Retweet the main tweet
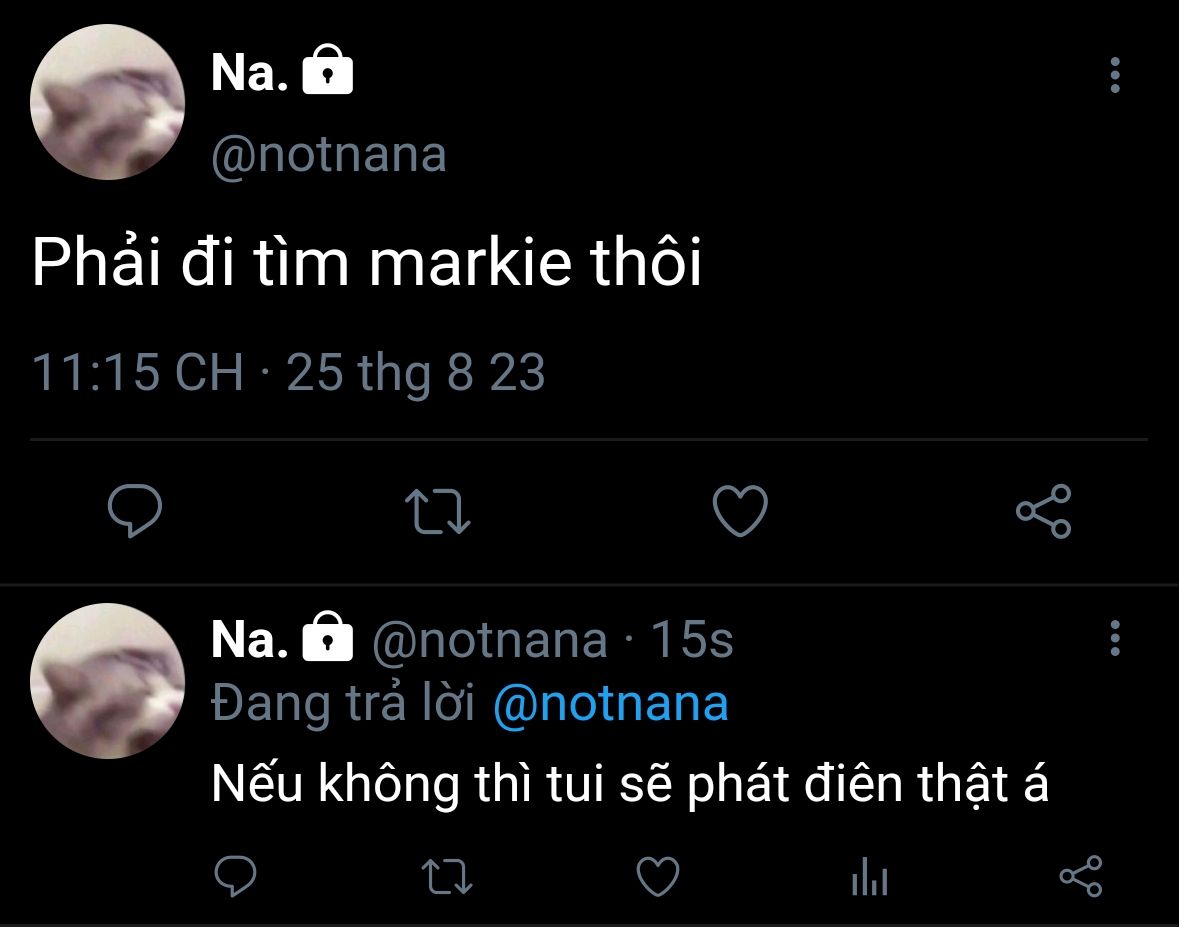The width and height of the screenshot is (1179, 927). click(x=441, y=511)
